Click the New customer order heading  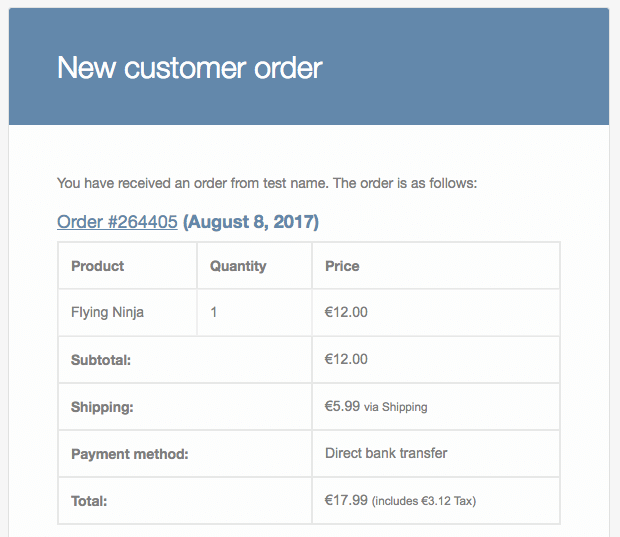coord(189,68)
